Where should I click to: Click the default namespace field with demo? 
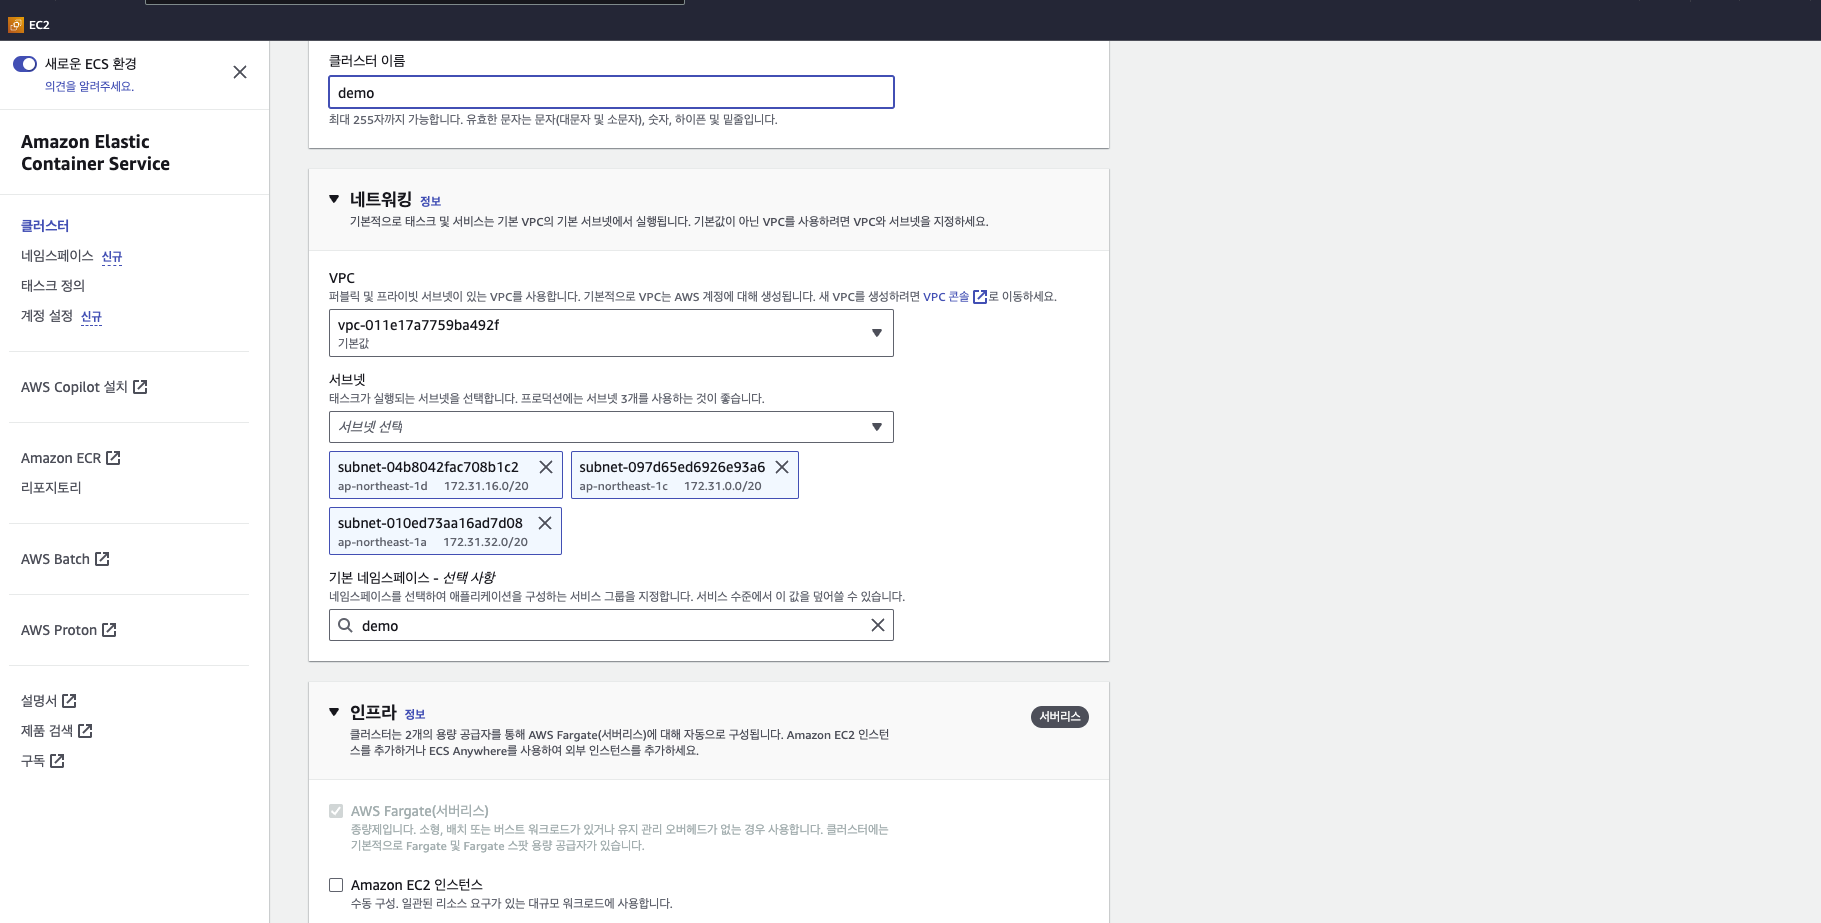(611, 625)
